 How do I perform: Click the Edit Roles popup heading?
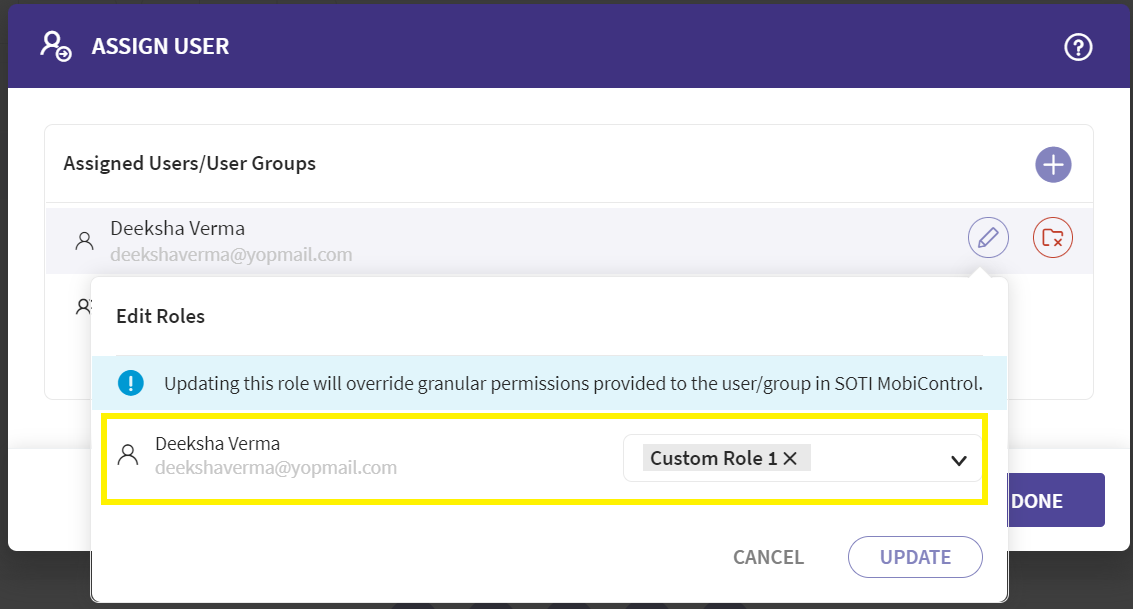160,316
